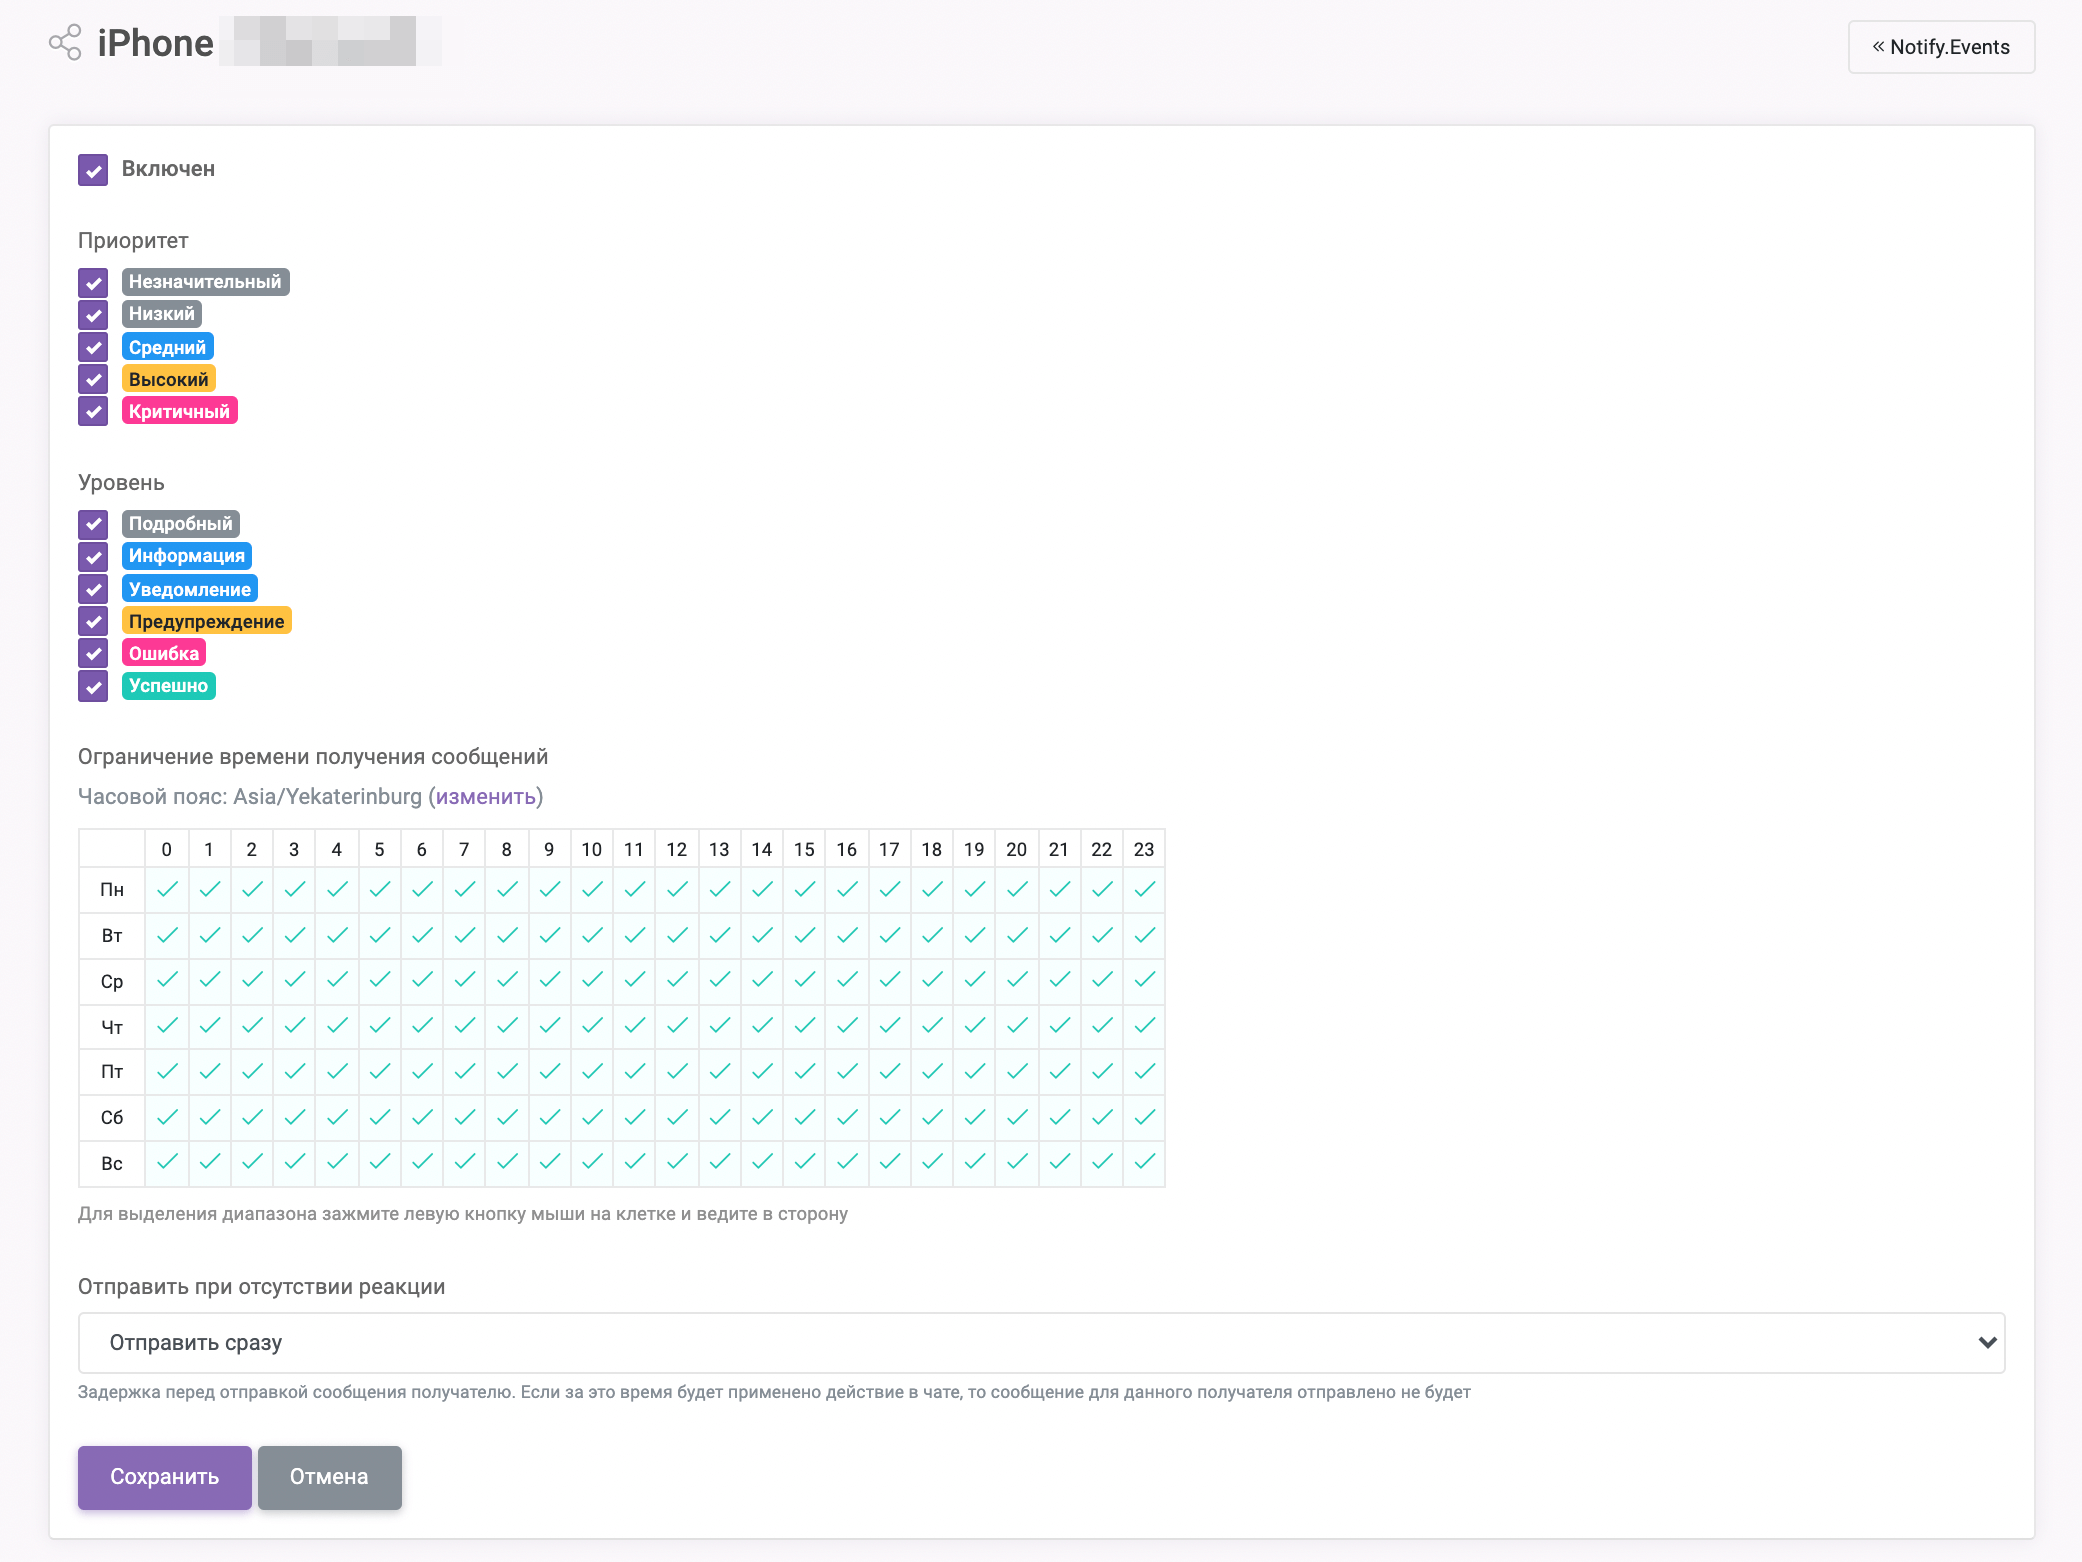Select the hour 23 column header
The width and height of the screenshot is (2082, 1562).
click(x=1144, y=849)
